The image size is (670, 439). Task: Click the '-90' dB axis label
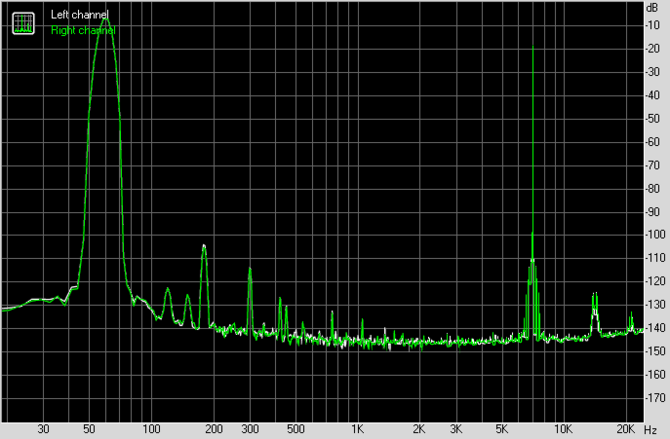(x=653, y=212)
